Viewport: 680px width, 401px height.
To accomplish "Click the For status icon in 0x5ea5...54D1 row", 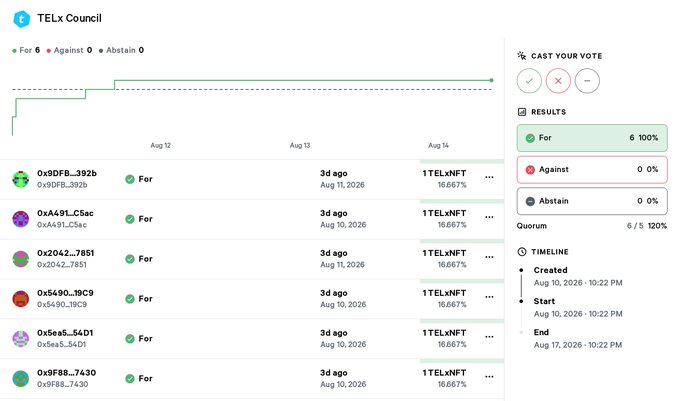I will 130,339.
